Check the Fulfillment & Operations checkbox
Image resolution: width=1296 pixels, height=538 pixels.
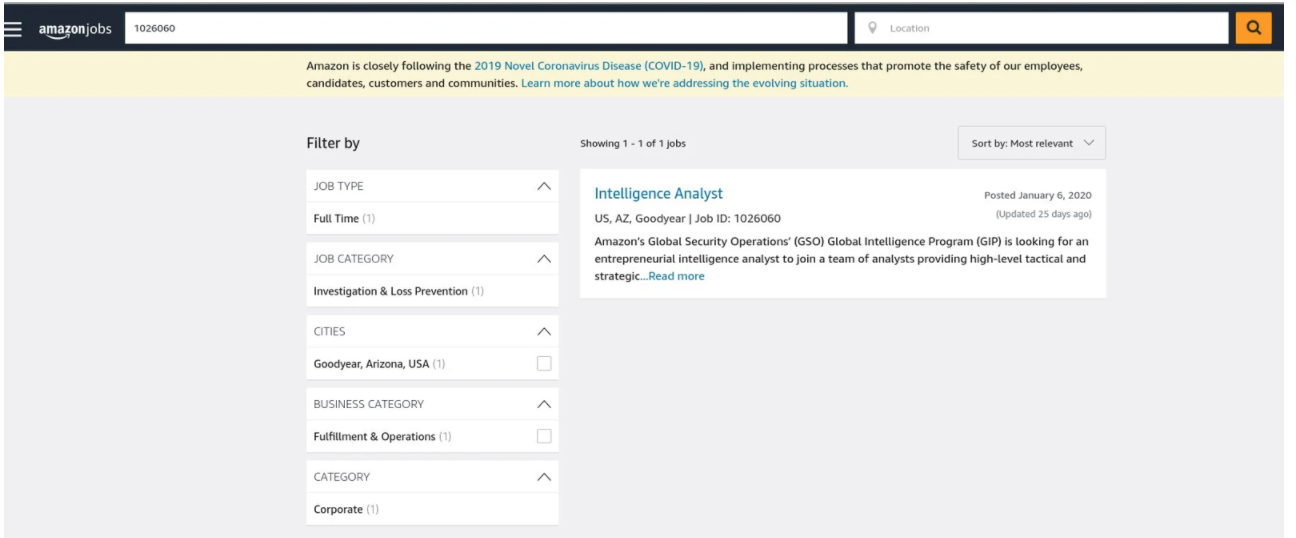click(544, 437)
